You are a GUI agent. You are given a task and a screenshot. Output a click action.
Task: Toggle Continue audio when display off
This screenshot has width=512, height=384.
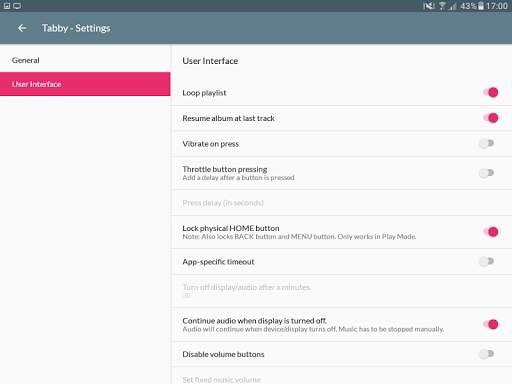click(490, 324)
